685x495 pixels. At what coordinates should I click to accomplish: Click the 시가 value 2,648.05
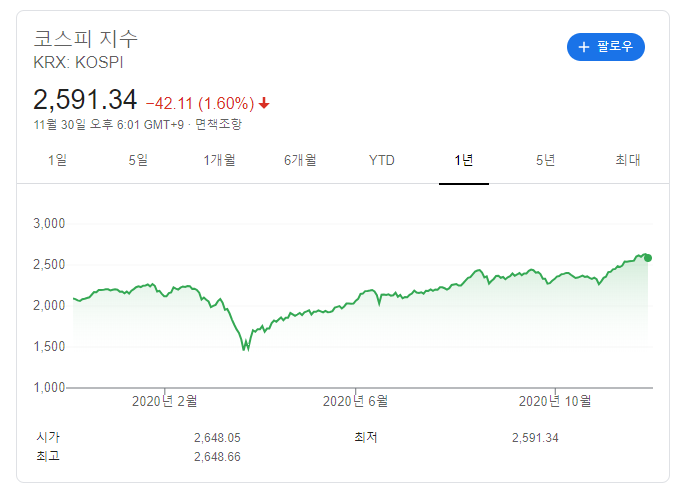coord(217,438)
